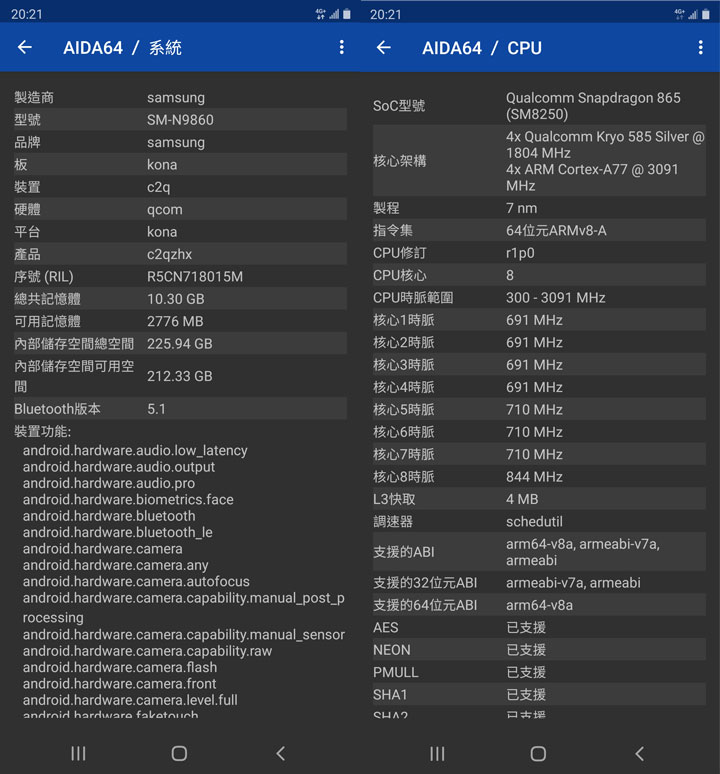Tap recent apps button under 系統 screen
This screenshot has width=720, height=774.
coord(78,753)
